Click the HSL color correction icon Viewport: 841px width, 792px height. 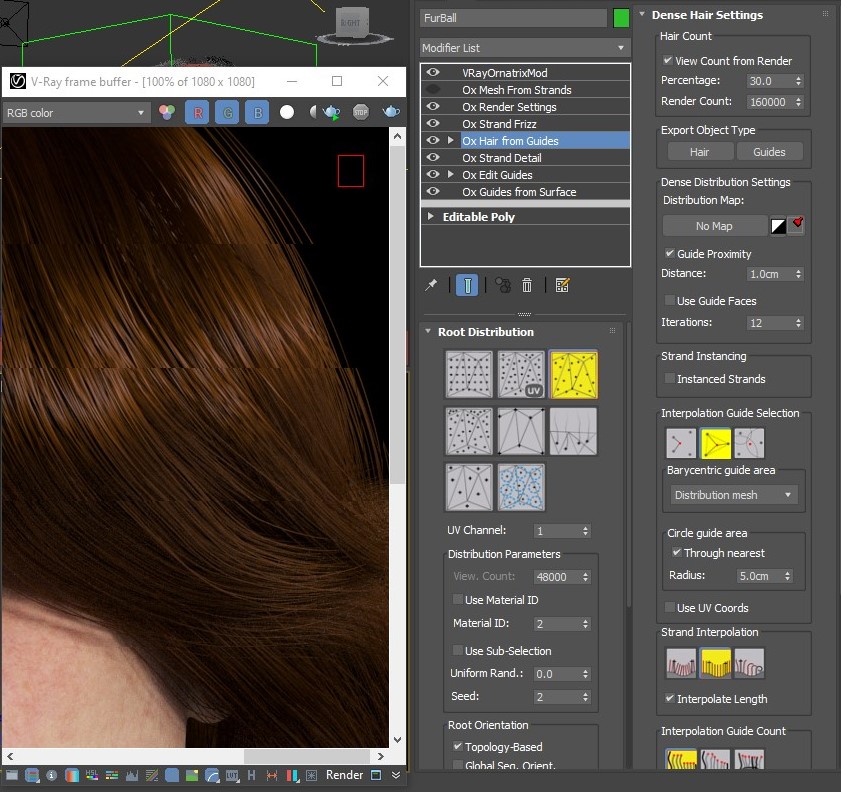tap(91, 775)
